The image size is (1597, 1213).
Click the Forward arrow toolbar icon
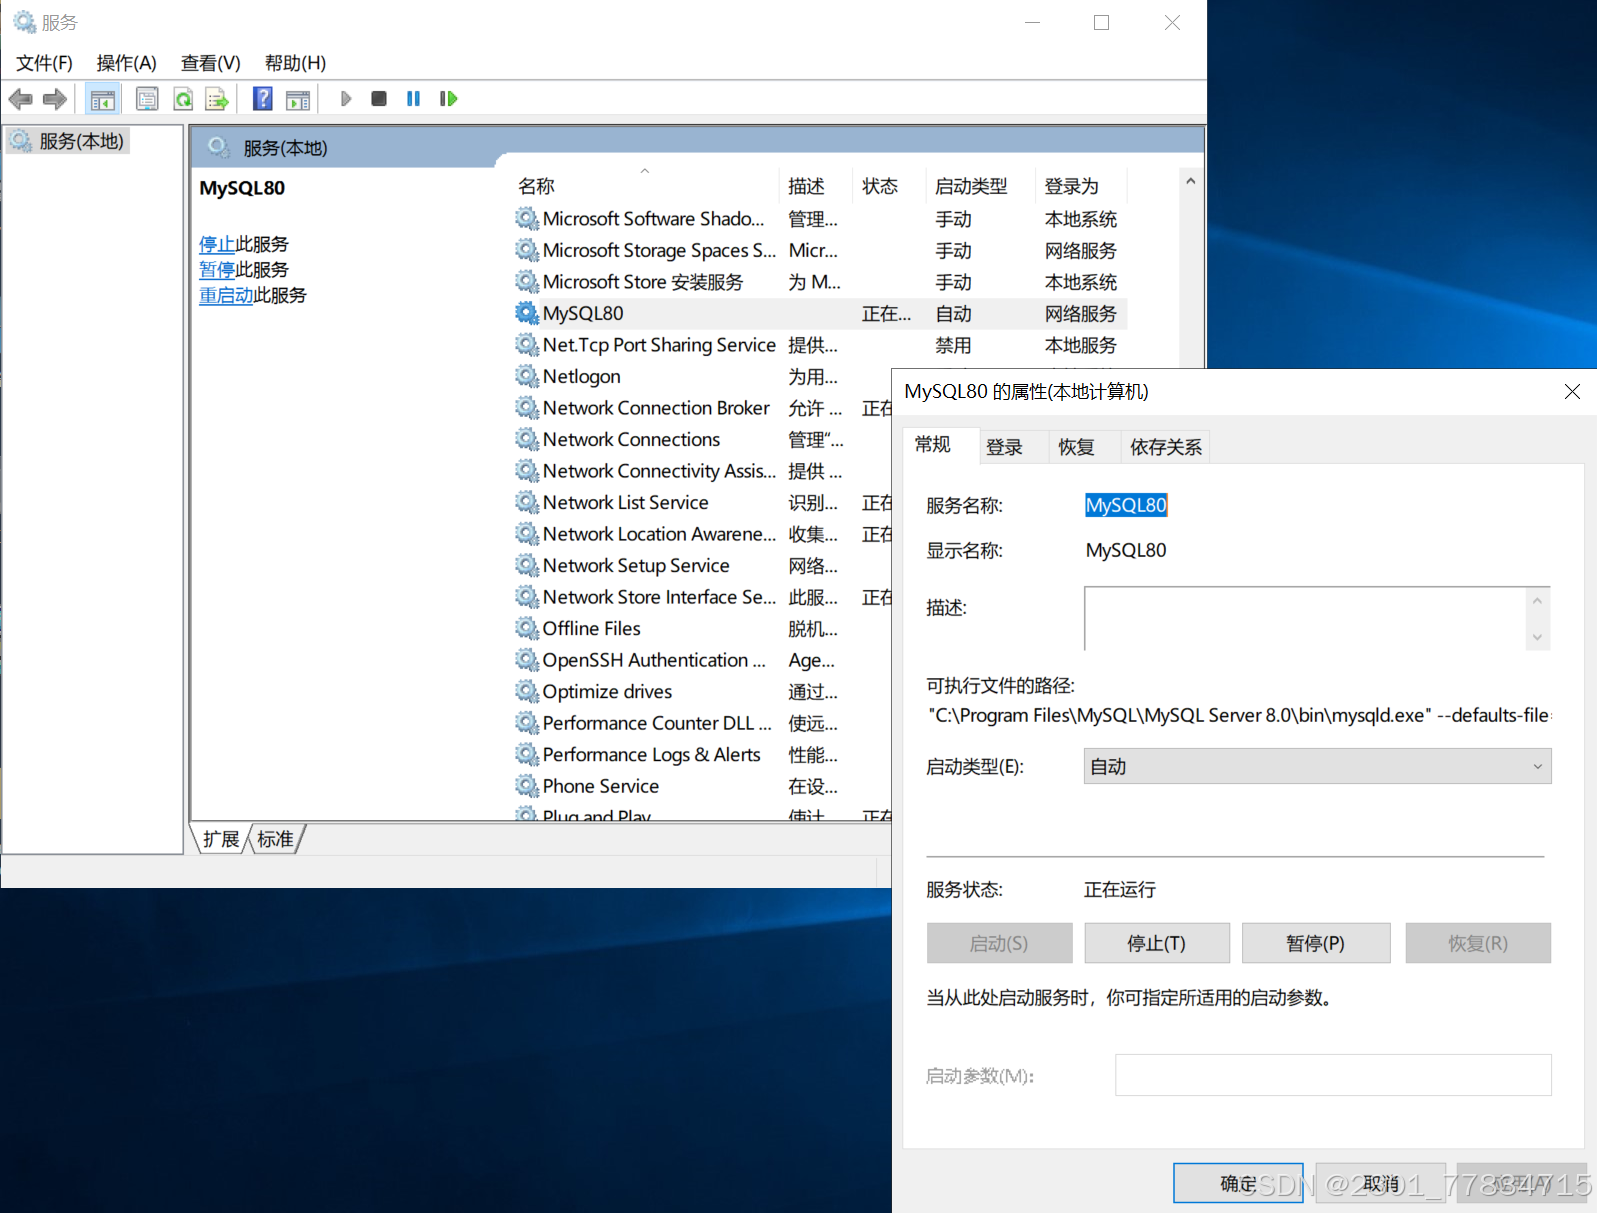[x=55, y=99]
